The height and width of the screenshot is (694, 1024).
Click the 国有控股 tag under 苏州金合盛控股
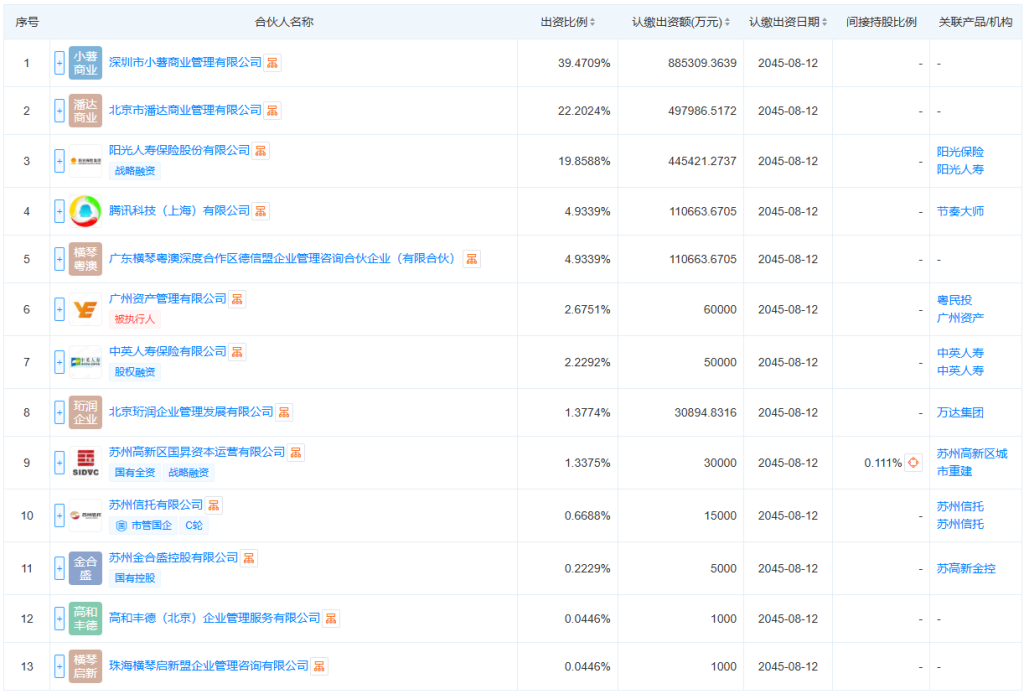[x=135, y=578]
